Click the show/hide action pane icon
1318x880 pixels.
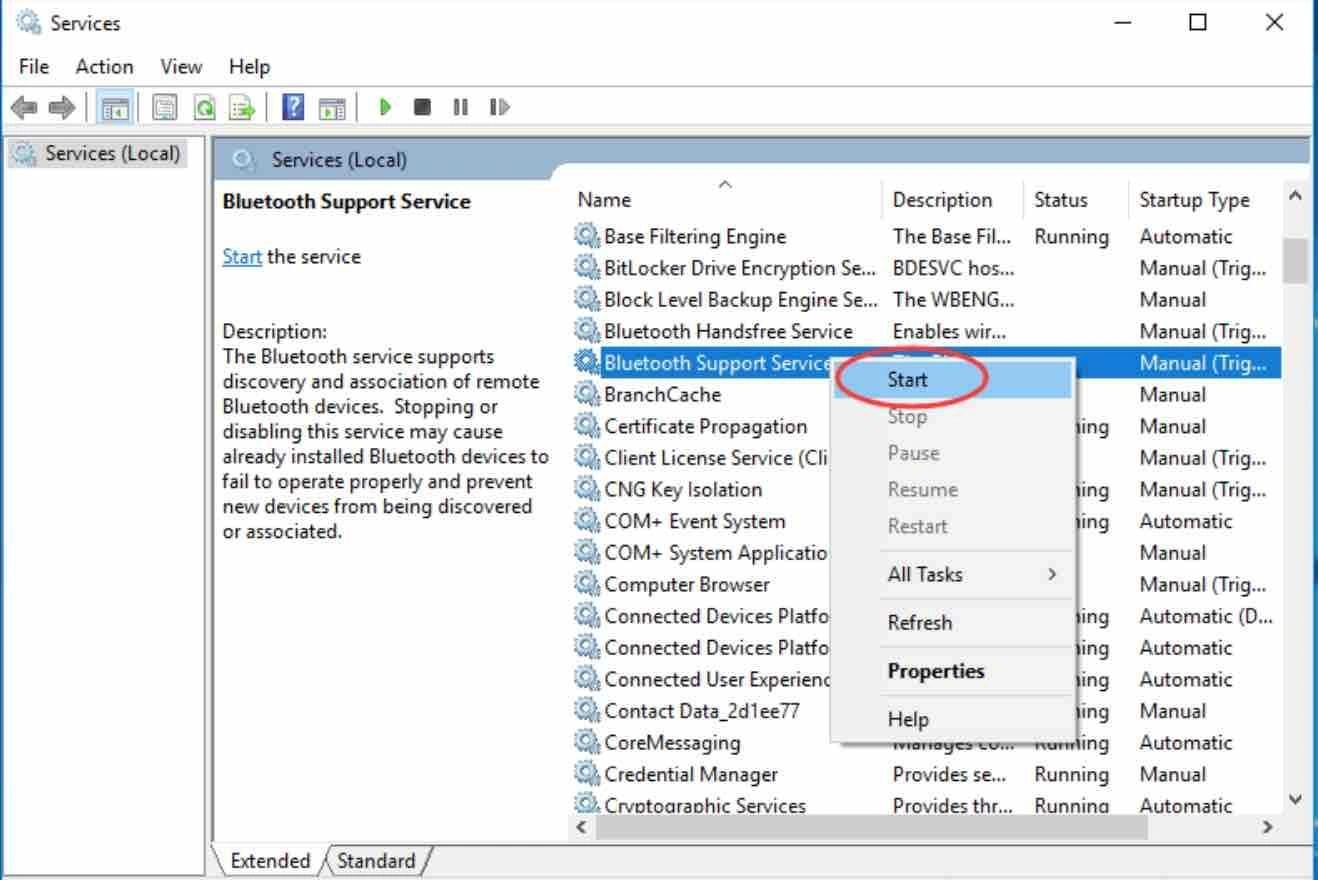[332, 107]
